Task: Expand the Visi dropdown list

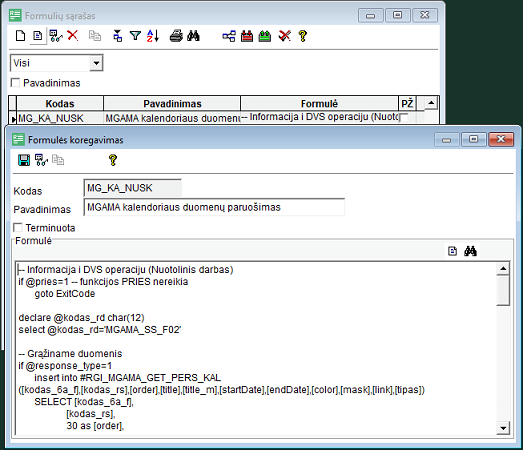Action: [x=96, y=63]
